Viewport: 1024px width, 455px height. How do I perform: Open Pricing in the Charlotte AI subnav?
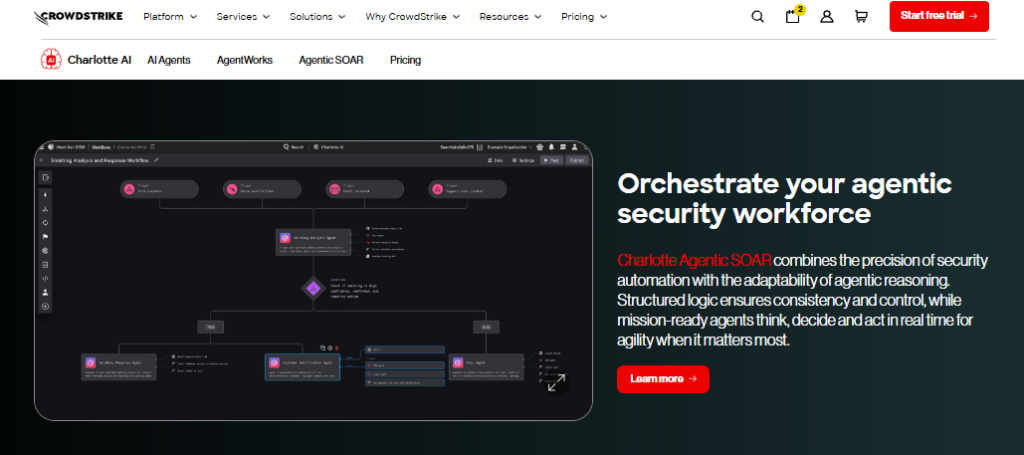pyautogui.click(x=406, y=60)
